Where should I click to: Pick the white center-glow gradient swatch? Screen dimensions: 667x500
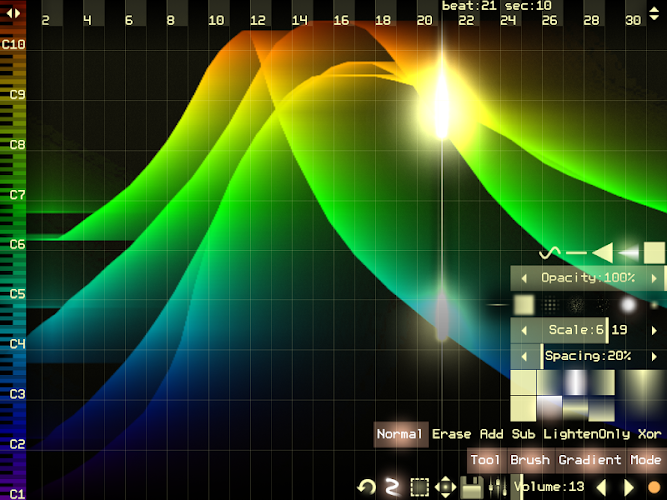(576, 383)
